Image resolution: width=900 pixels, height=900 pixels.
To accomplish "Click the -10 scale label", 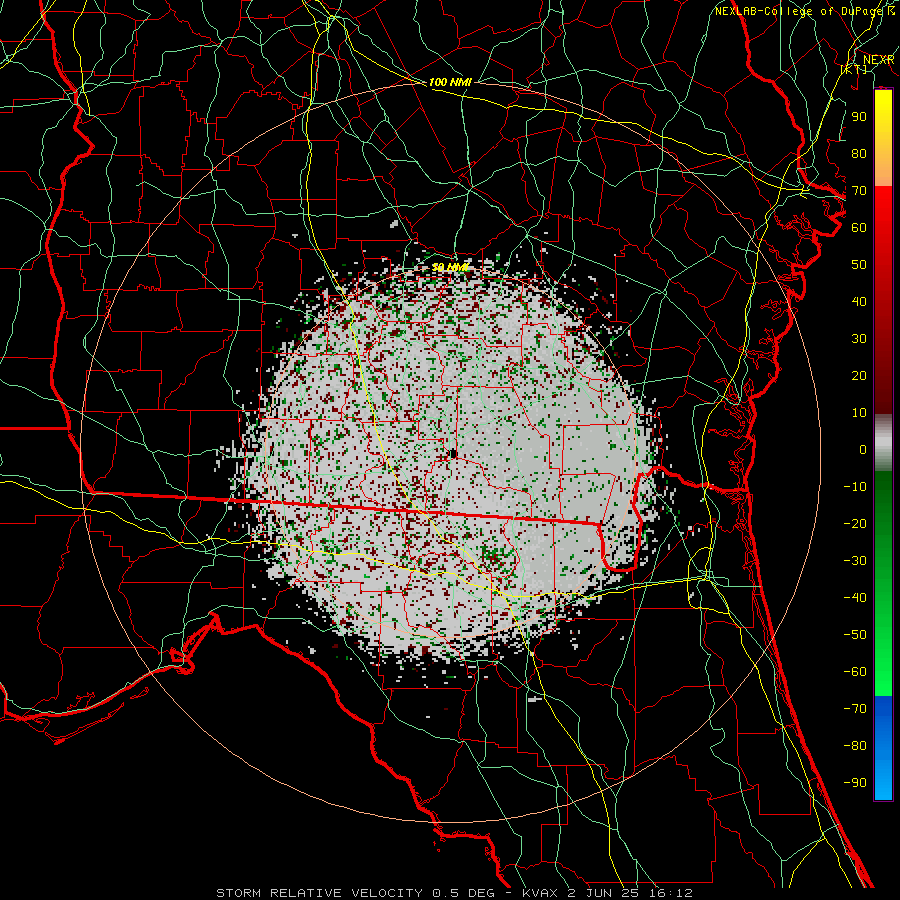I will pos(855,487).
